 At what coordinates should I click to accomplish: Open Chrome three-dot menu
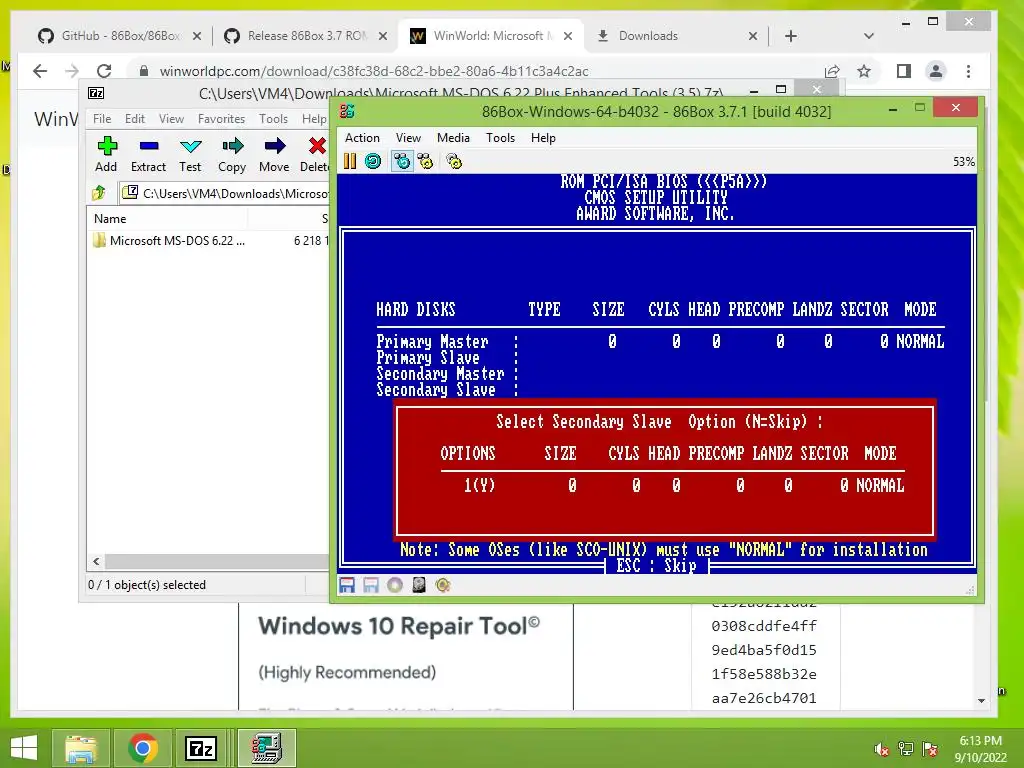click(968, 71)
